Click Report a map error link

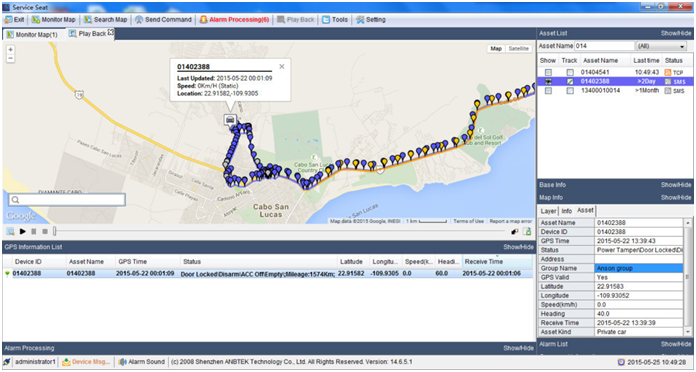coord(510,221)
